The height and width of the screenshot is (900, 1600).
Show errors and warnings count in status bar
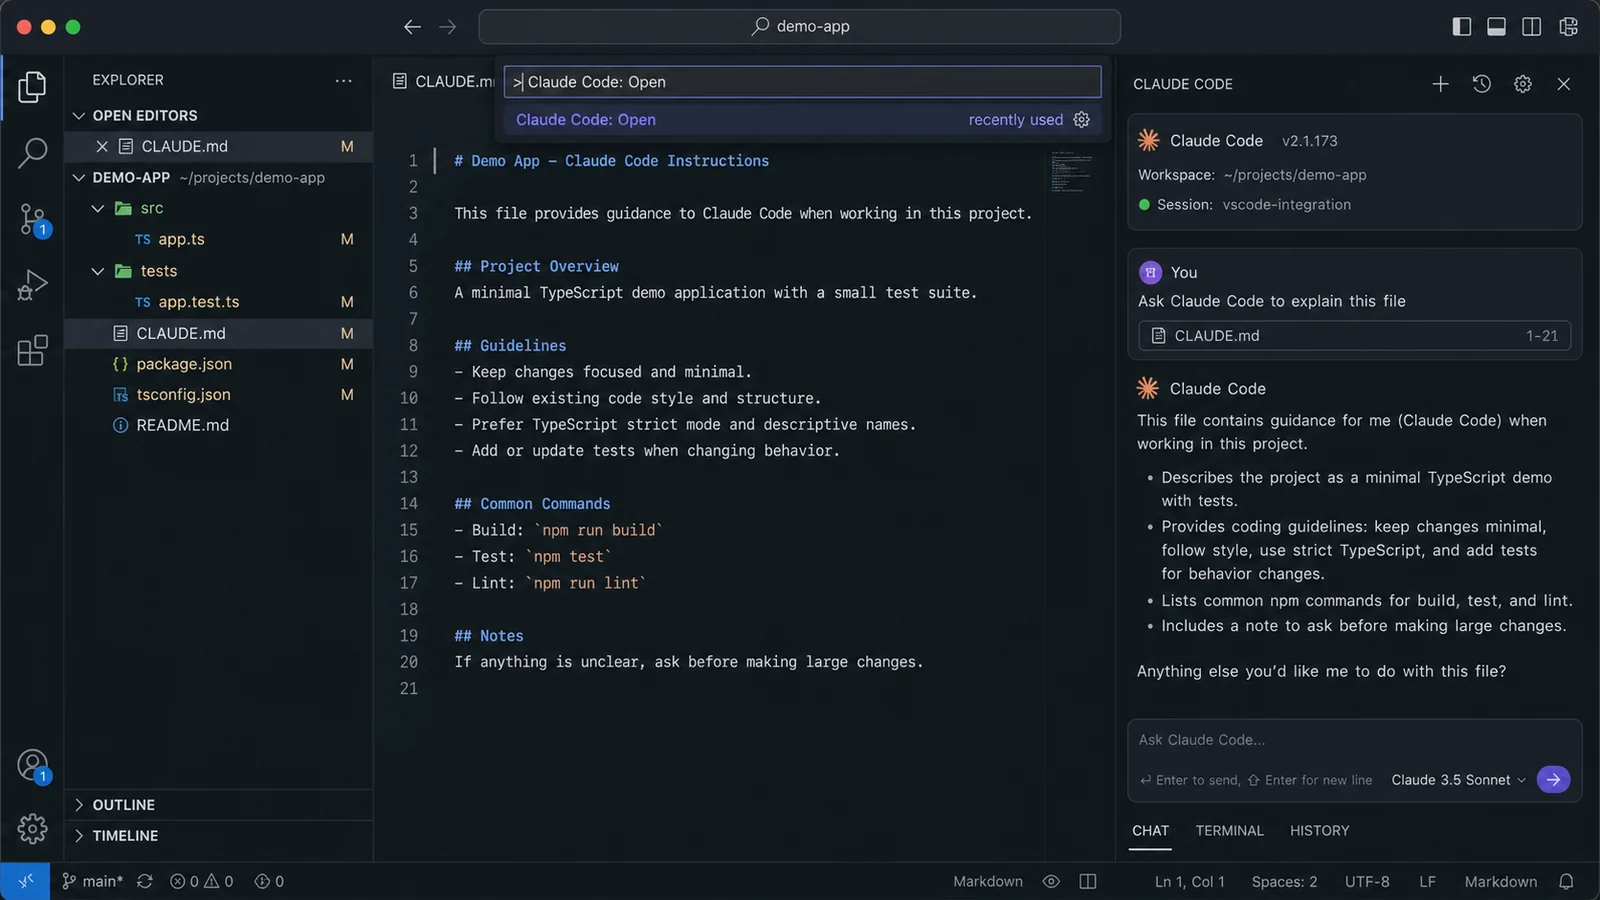coord(201,881)
